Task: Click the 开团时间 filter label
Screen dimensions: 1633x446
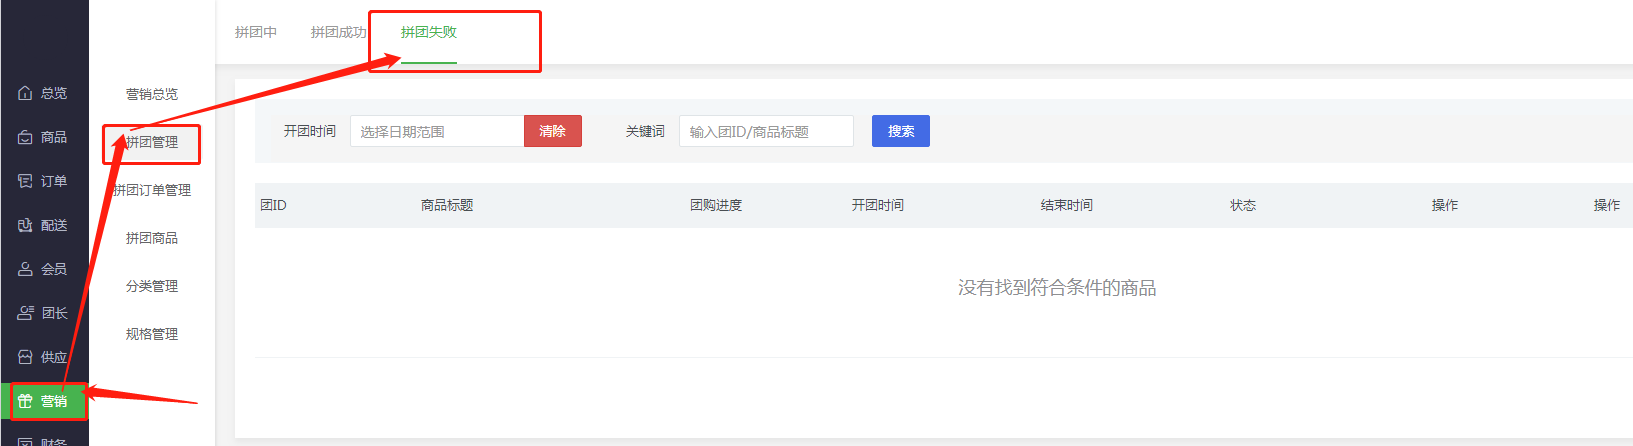Action: pyautogui.click(x=310, y=131)
